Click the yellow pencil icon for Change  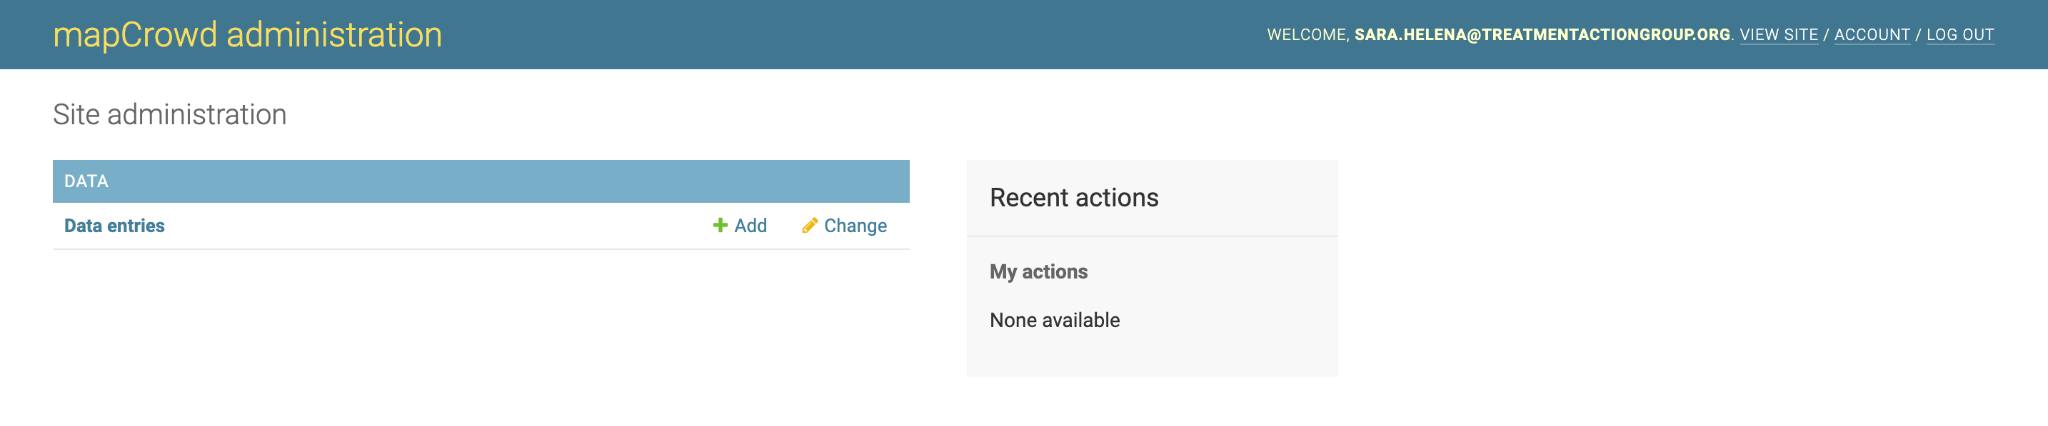[810, 225]
